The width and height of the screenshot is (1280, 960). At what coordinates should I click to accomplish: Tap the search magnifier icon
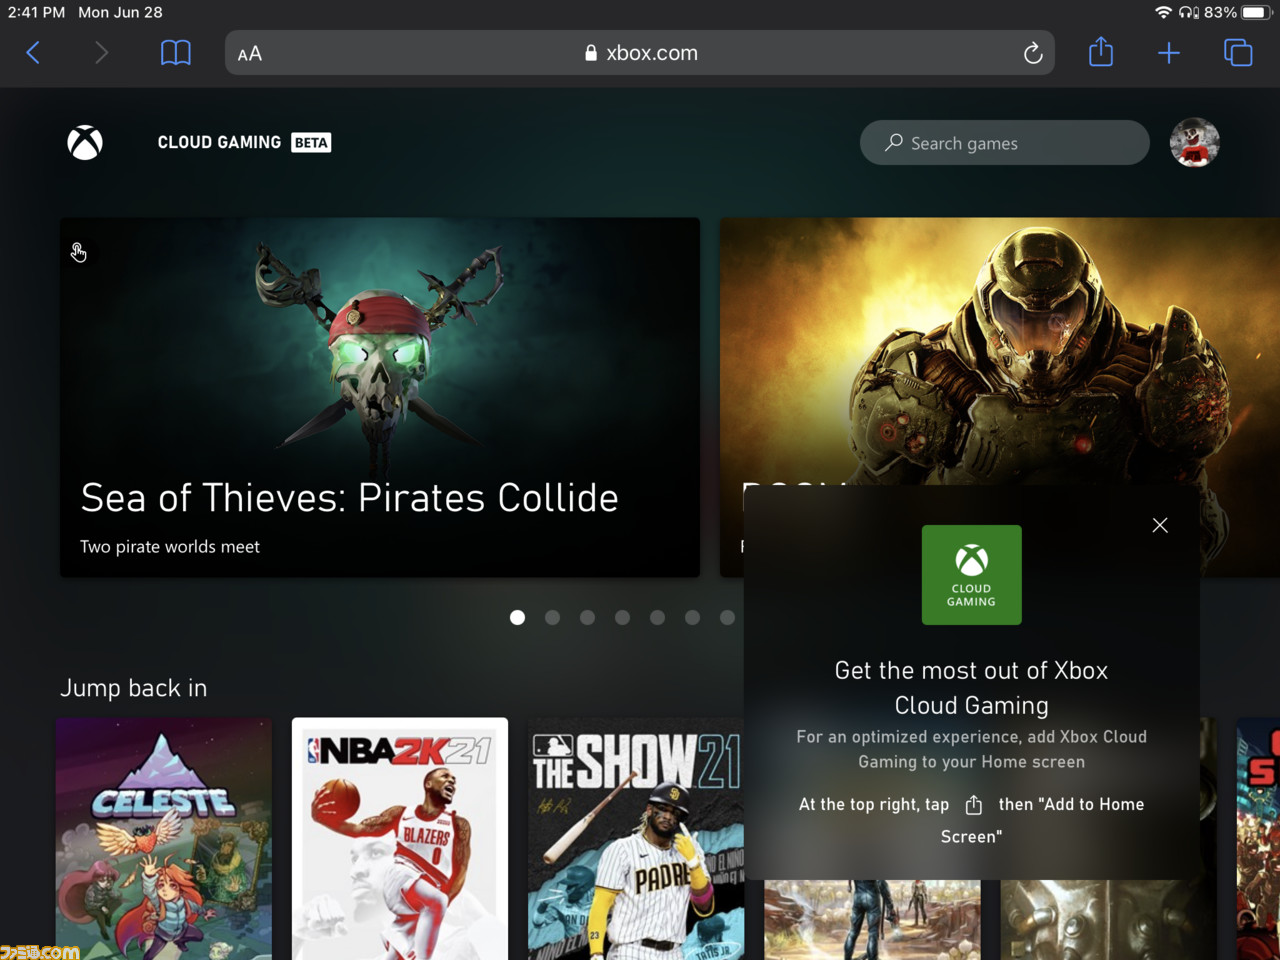894,143
